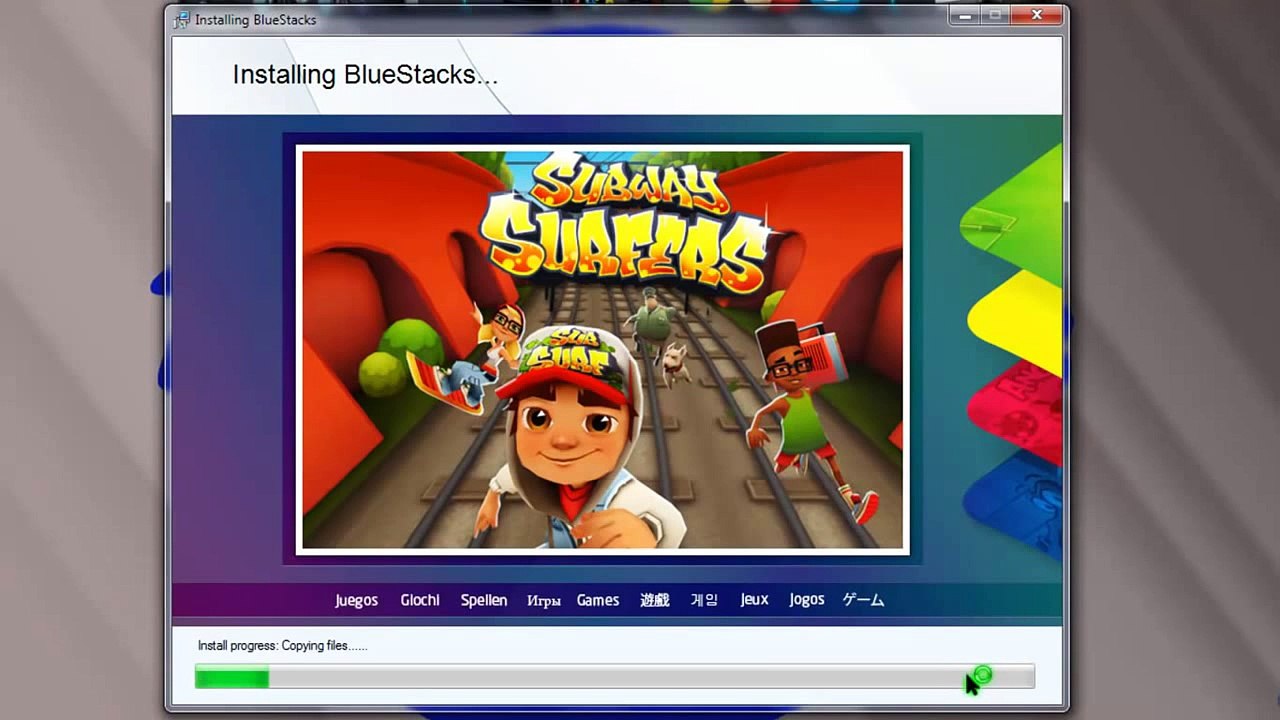Click the install progress bar
1280x720 pixels.
(x=615, y=677)
